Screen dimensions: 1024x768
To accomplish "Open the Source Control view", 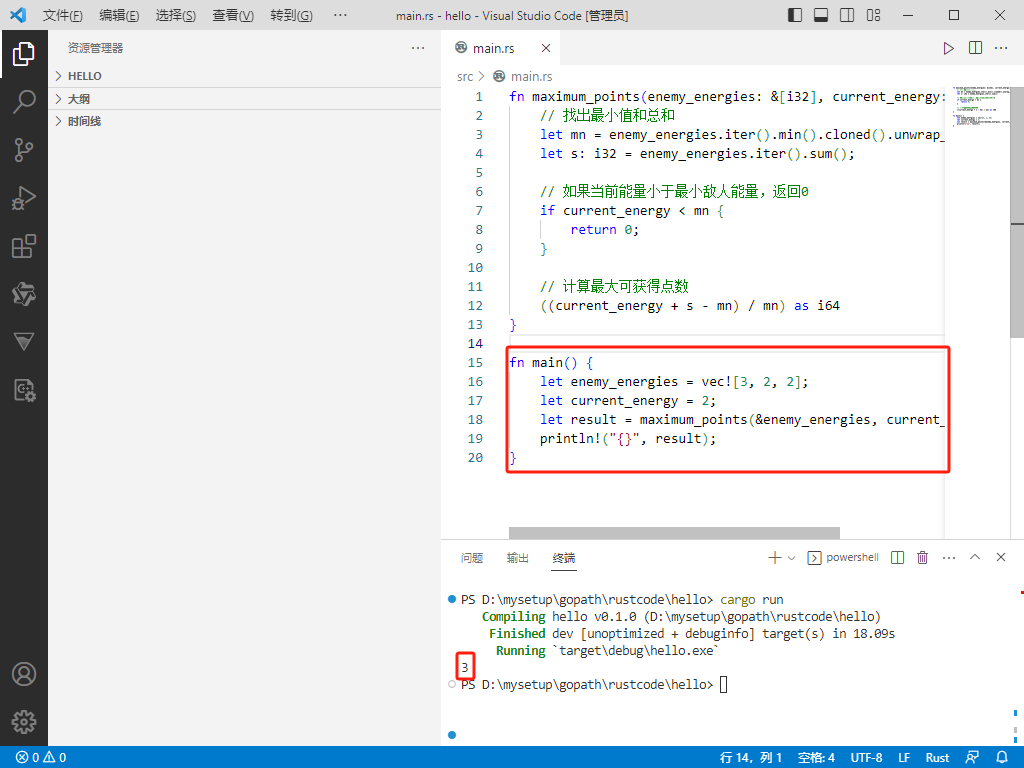I will click(x=24, y=150).
